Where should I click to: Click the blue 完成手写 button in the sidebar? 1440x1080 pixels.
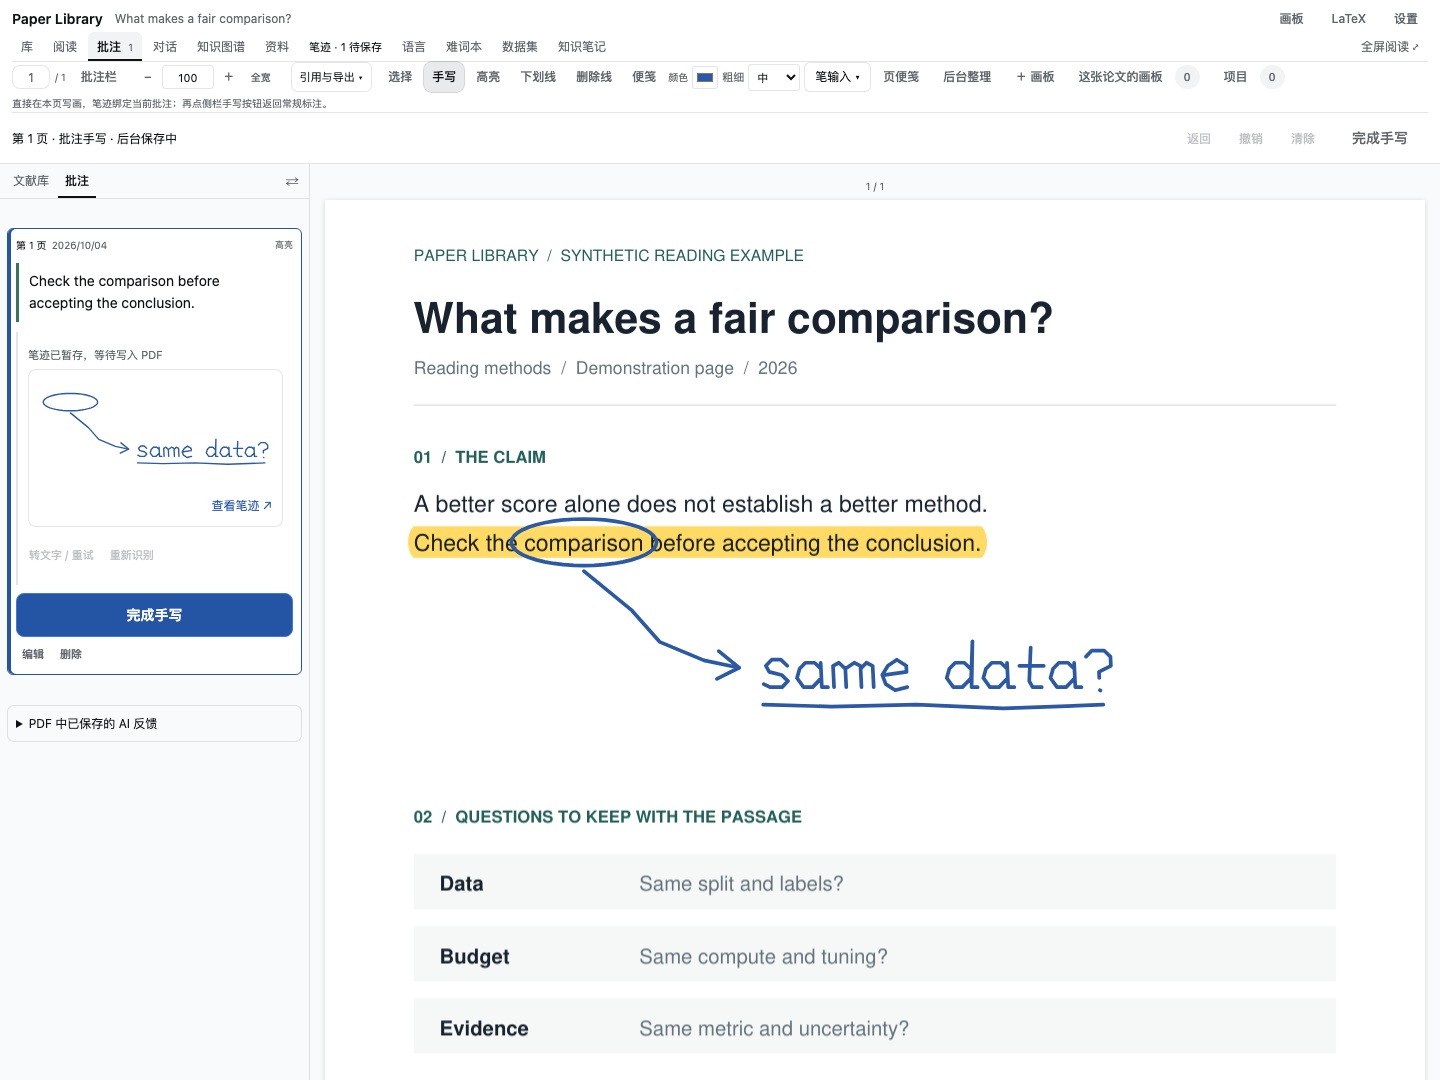pos(154,615)
